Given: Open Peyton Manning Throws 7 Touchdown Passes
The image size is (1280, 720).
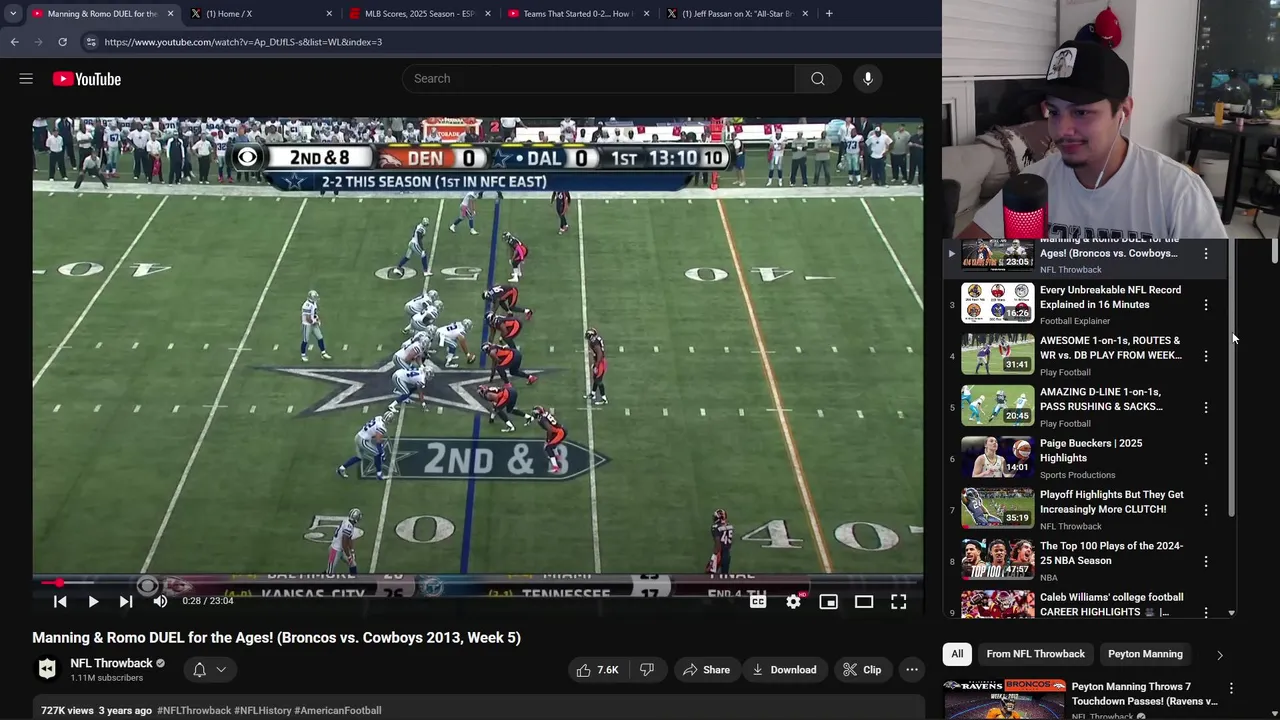Looking at the screenshot, I should (x=1144, y=694).
